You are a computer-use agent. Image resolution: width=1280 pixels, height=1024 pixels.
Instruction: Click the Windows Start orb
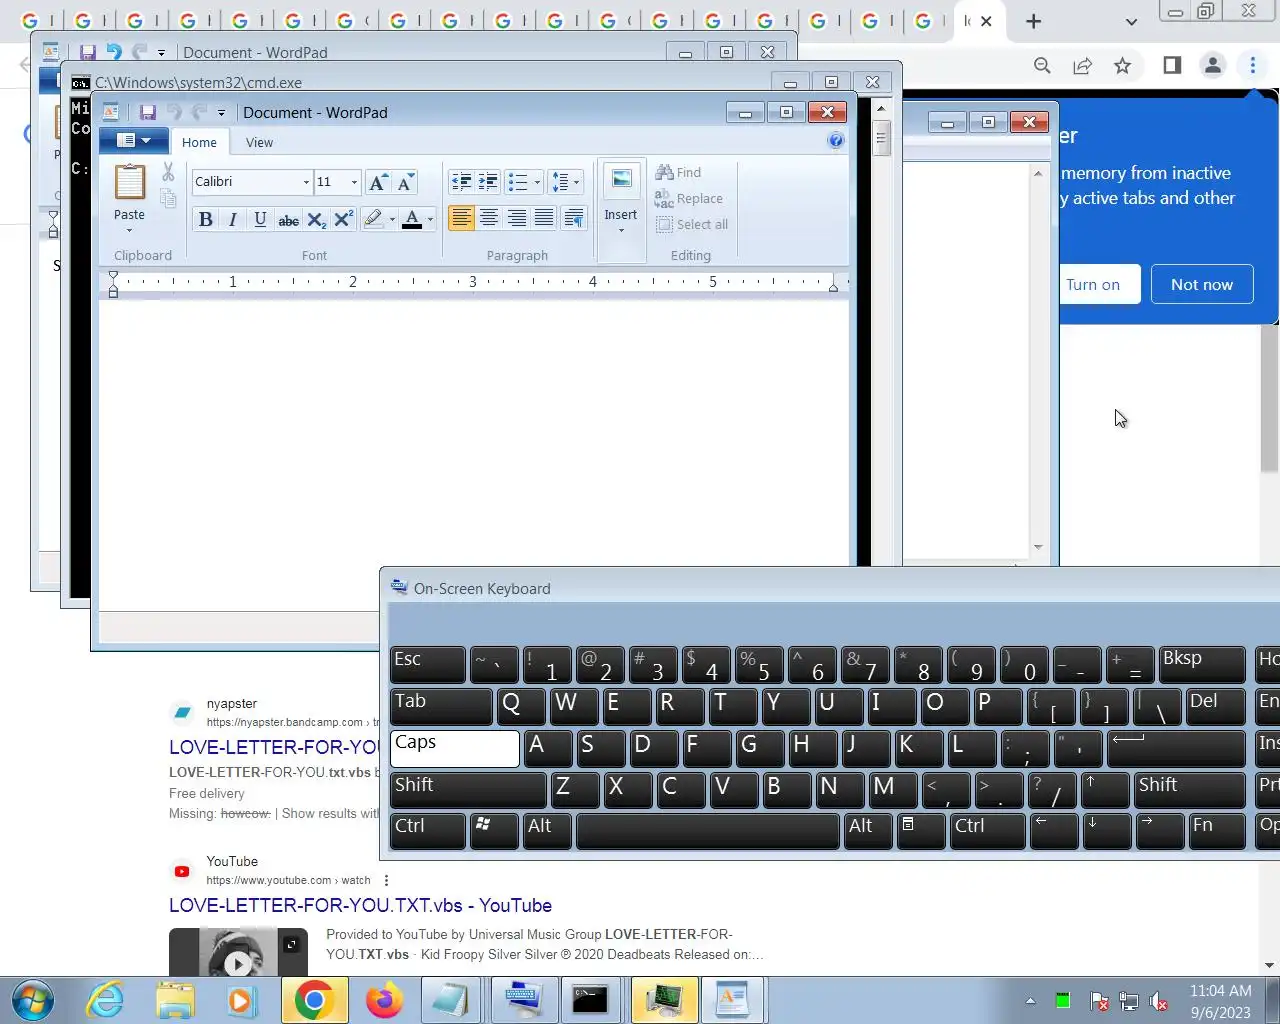32,1000
